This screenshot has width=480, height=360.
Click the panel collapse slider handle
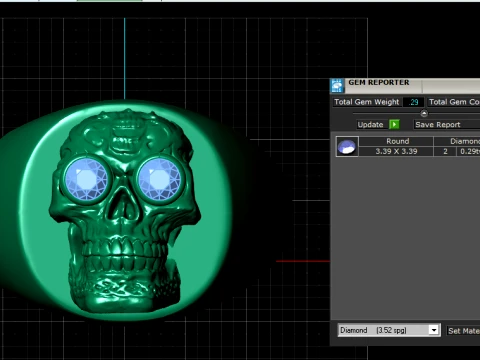[x=424, y=114]
